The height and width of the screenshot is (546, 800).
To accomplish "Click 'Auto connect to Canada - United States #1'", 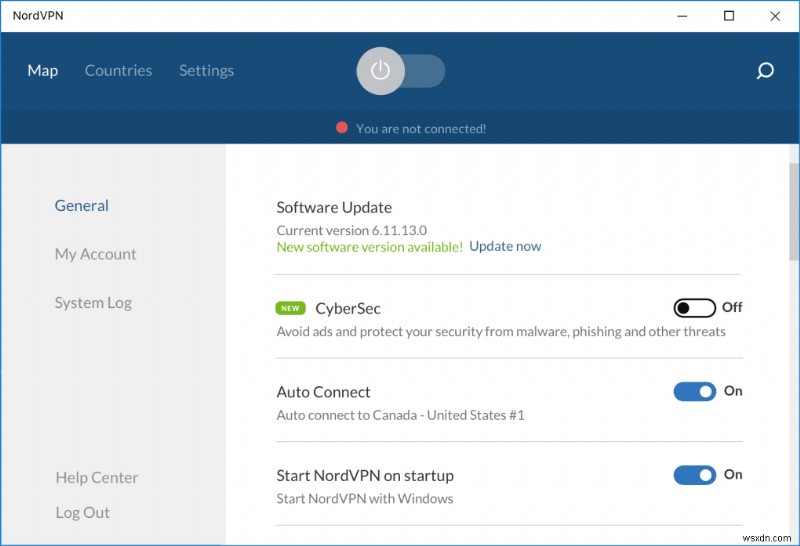I will click(401, 415).
